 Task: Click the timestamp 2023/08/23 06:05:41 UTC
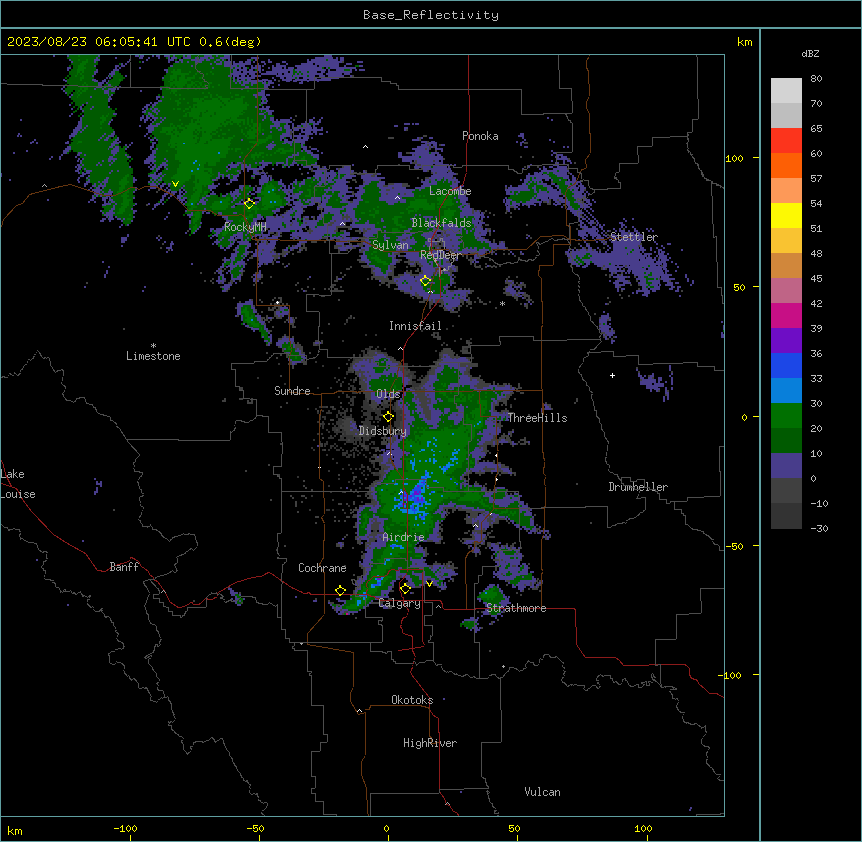(x=98, y=42)
